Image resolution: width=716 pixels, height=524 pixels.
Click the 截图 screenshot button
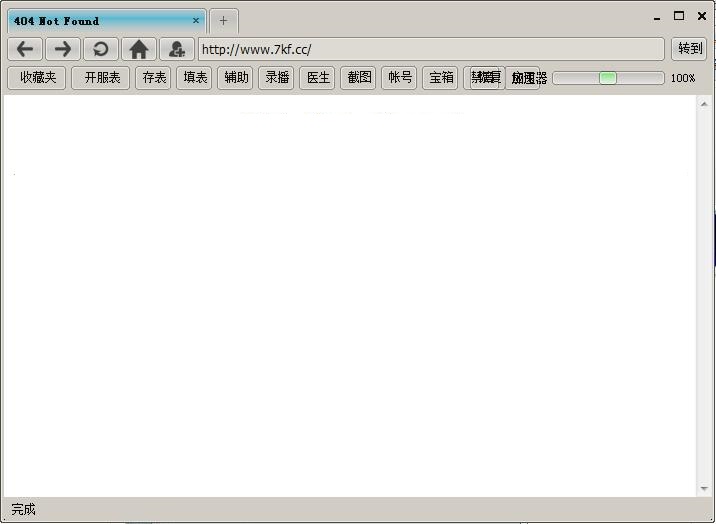(x=359, y=78)
